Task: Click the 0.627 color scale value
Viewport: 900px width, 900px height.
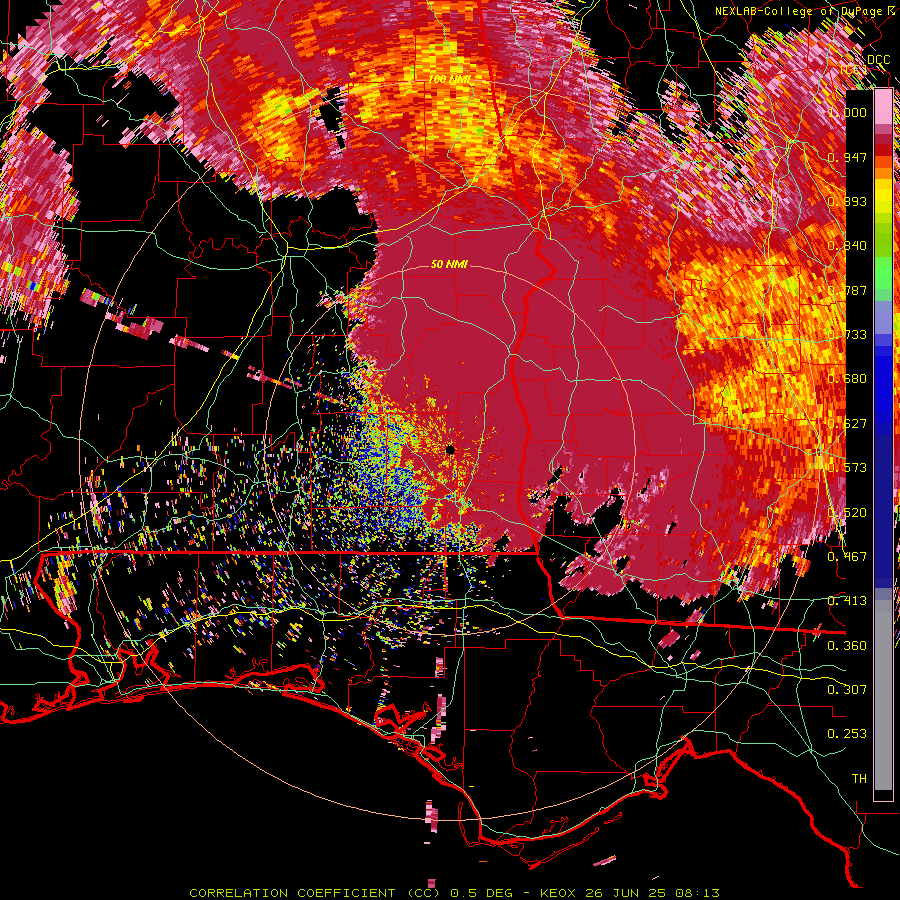Action: click(847, 424)
